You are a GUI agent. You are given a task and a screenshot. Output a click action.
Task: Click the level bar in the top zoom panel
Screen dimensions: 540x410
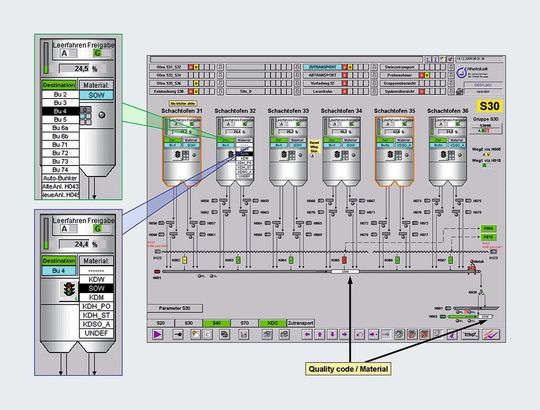point(46,57)
